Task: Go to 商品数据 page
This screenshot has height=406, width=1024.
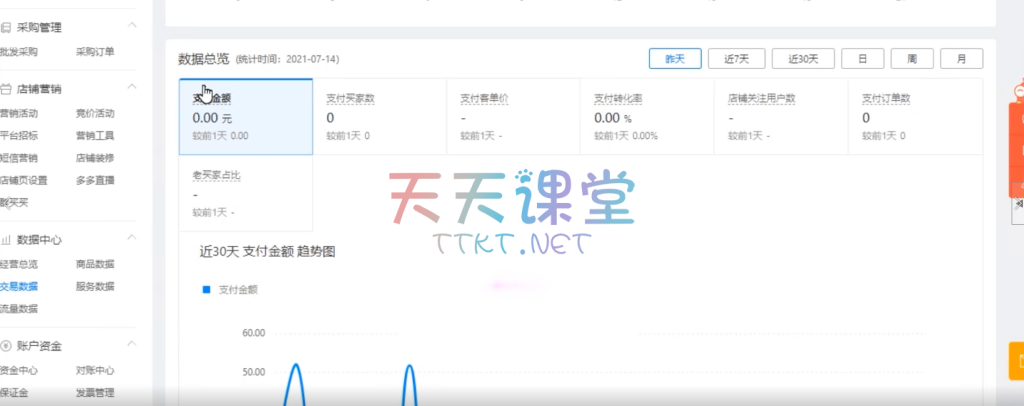Action: tap(95, 264)
